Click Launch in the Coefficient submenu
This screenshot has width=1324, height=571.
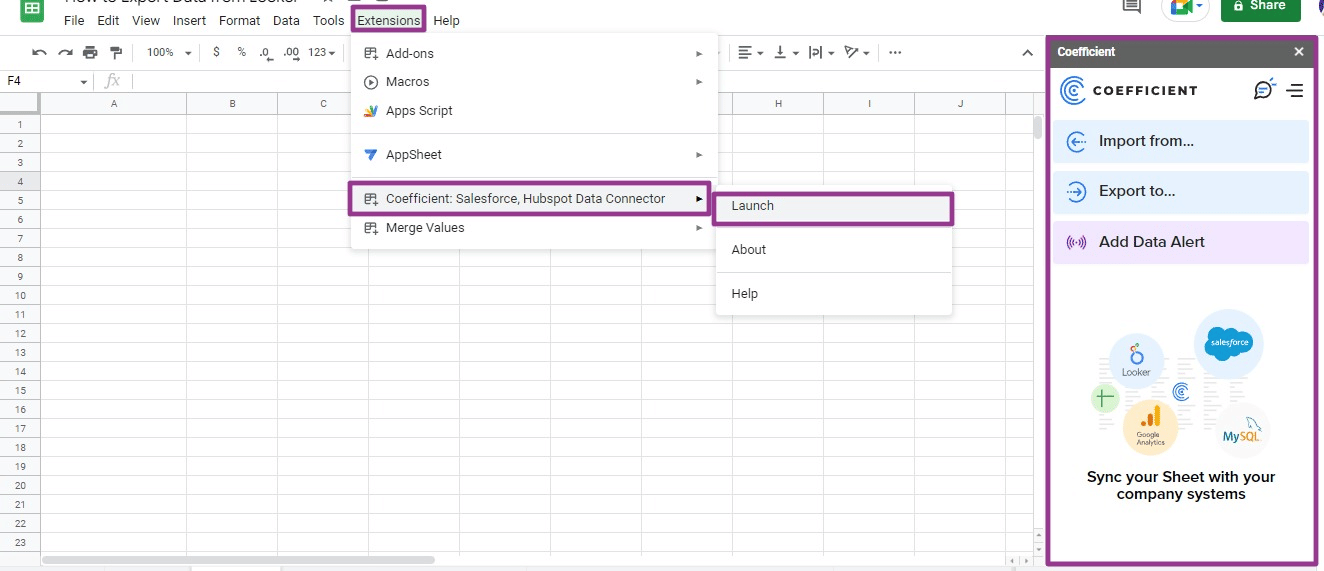pos(833,206)
